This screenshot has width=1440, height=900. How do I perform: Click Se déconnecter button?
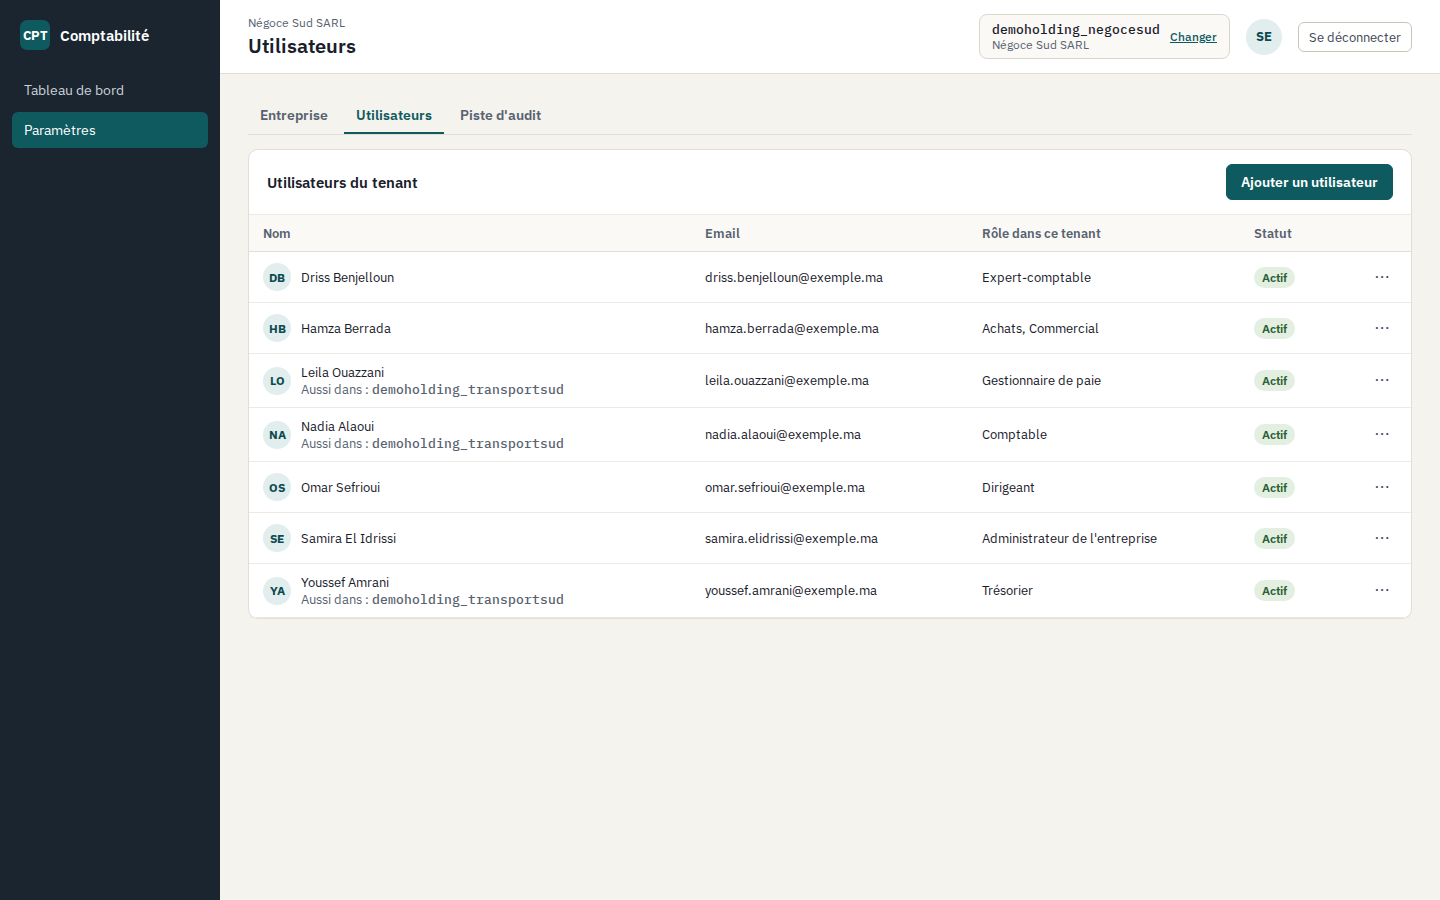click(x=1354, y=37)
